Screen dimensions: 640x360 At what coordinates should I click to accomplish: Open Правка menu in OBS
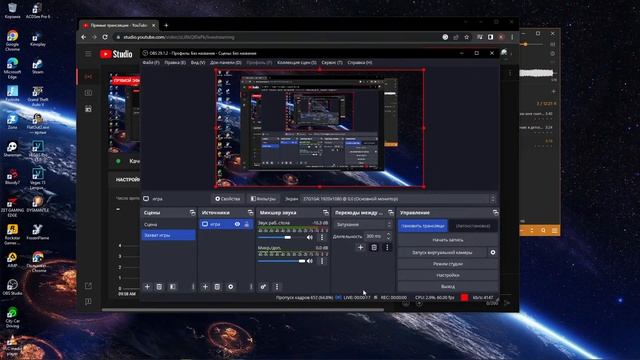click(175, 62)
